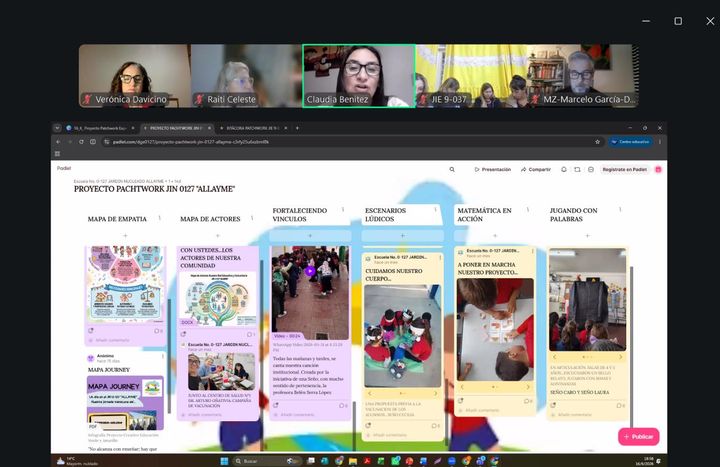Reload the Padlet page
The width and height of the screenshot is (720, 467).
81,142
